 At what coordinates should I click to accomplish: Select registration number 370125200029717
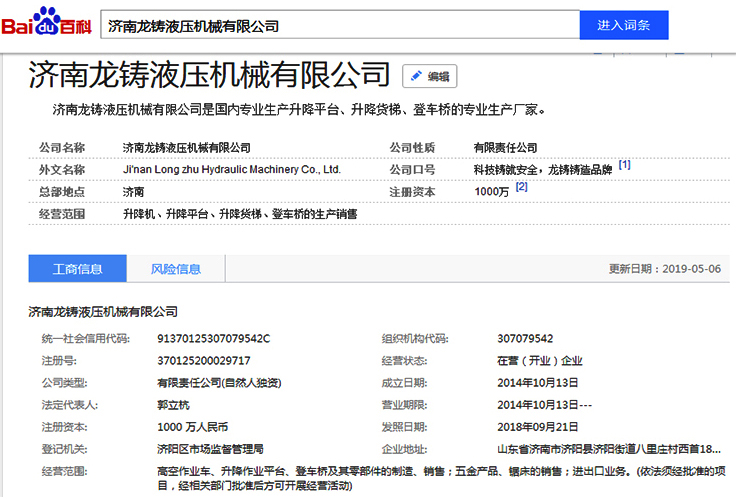click(x=203, y=360)
